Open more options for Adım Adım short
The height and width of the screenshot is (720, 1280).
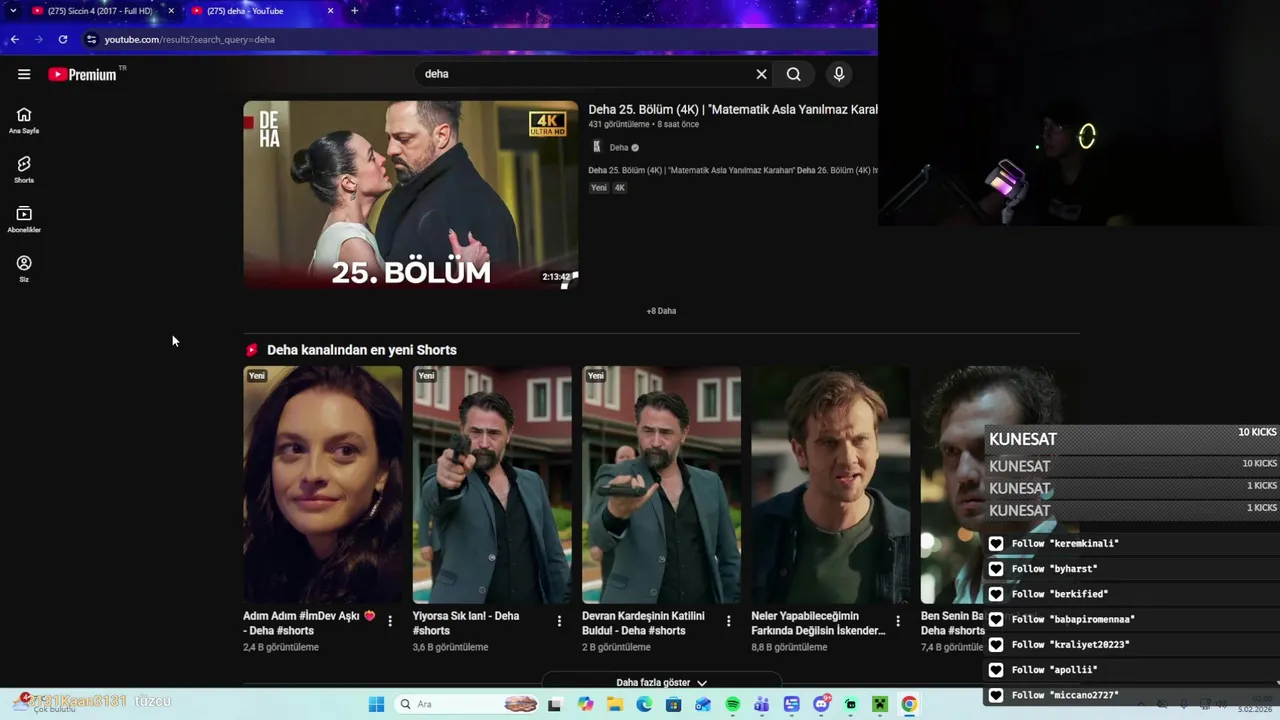pyautogui.click(x=390, y=621)
